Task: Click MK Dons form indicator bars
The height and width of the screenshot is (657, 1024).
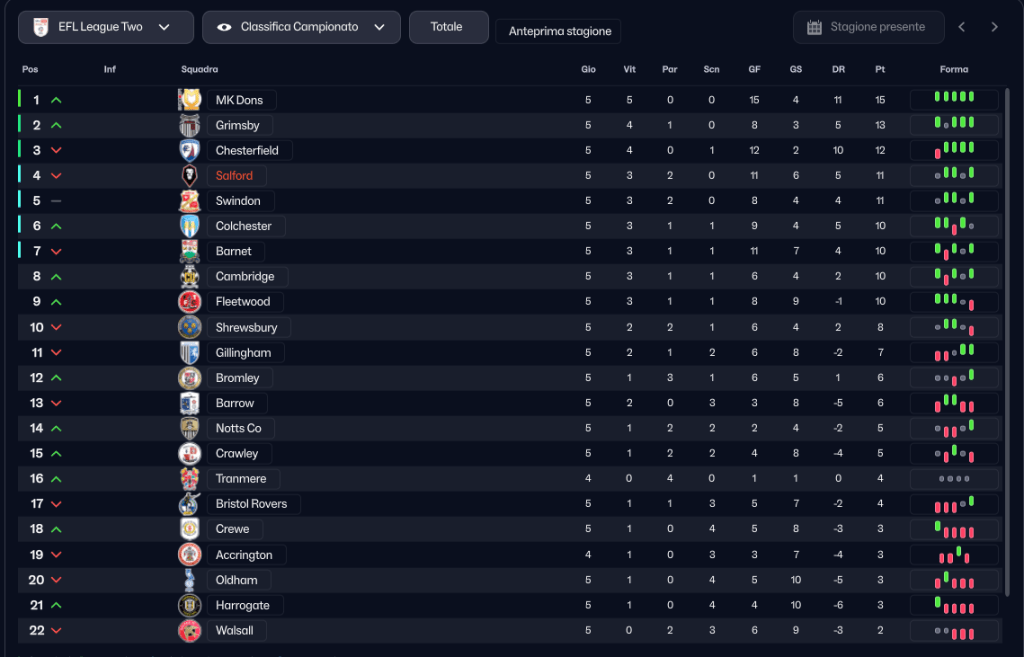Action: pyautogui.click(x=954, y=99)
